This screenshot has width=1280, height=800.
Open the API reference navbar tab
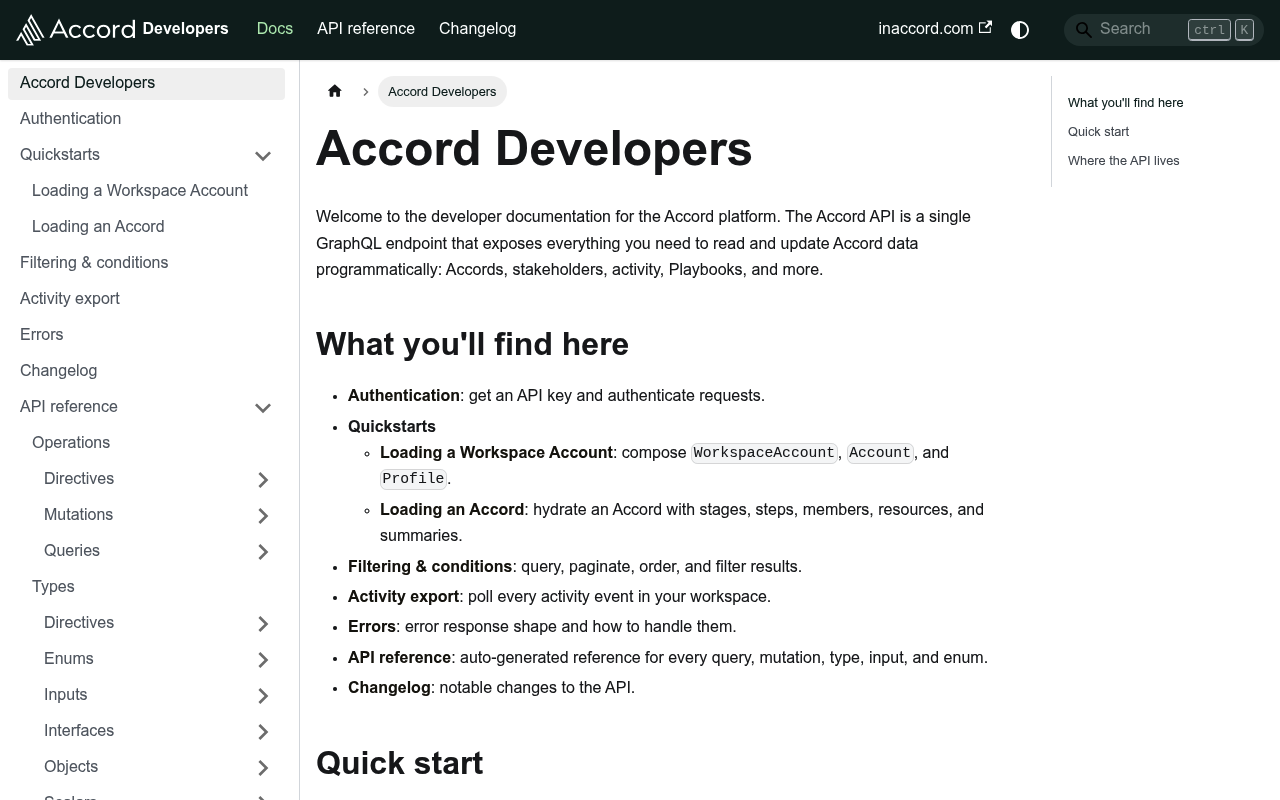(x=366, y=29)
